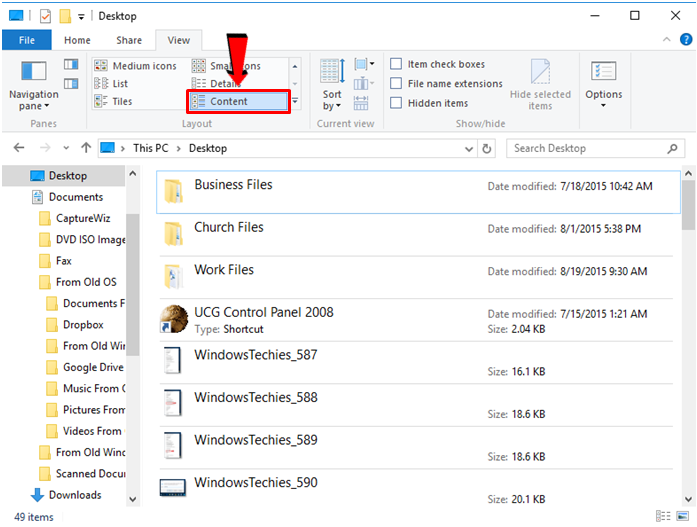Switch to details view status icon

coord(663,516)
